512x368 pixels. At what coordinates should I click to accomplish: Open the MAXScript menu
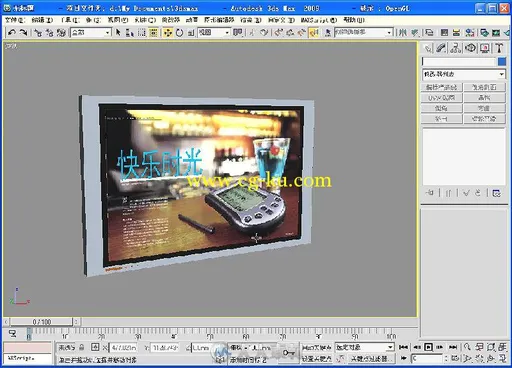pyautogui.click(x=319, y=20)
